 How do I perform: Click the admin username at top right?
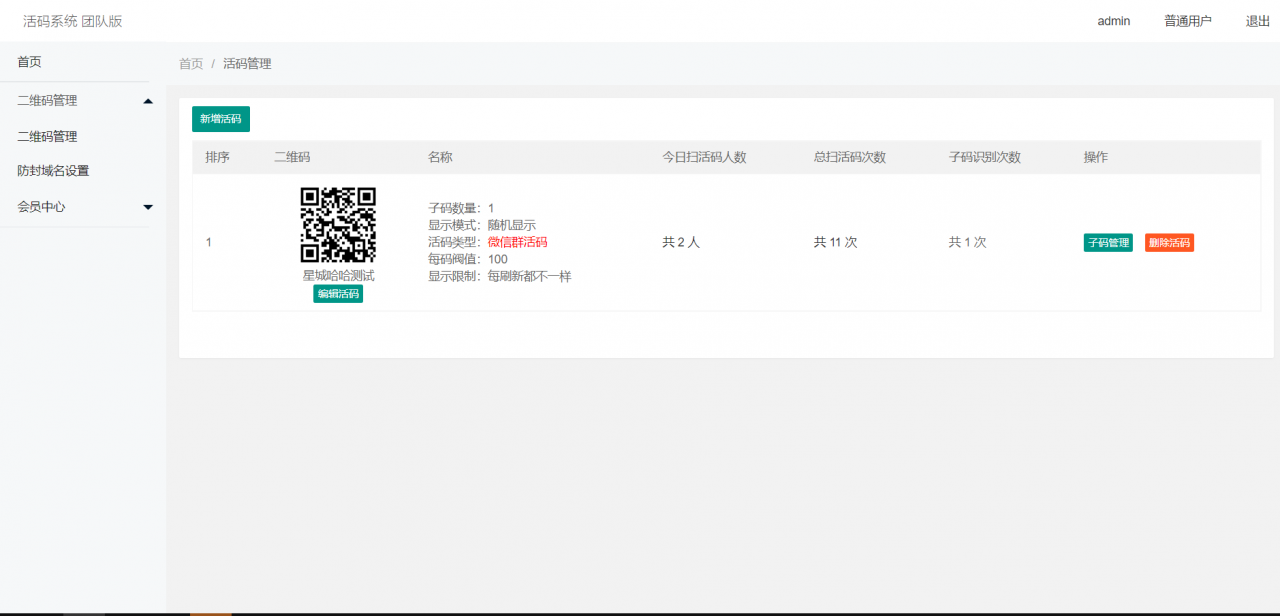(1113, 20)
